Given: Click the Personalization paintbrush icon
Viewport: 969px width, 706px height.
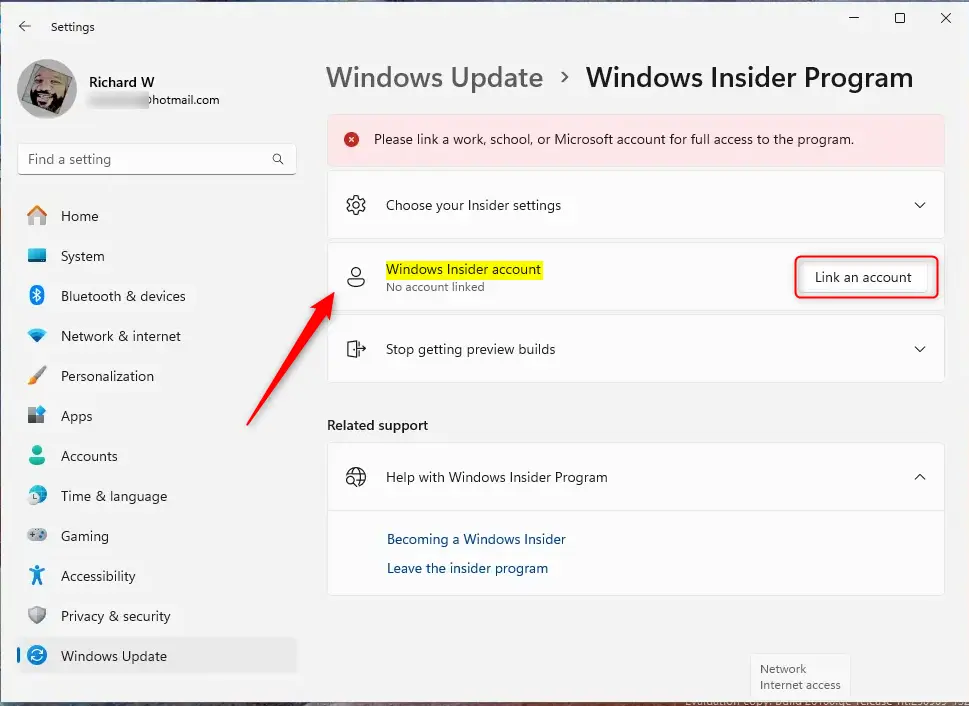Looking at the screenshot, I should point(37,375).
